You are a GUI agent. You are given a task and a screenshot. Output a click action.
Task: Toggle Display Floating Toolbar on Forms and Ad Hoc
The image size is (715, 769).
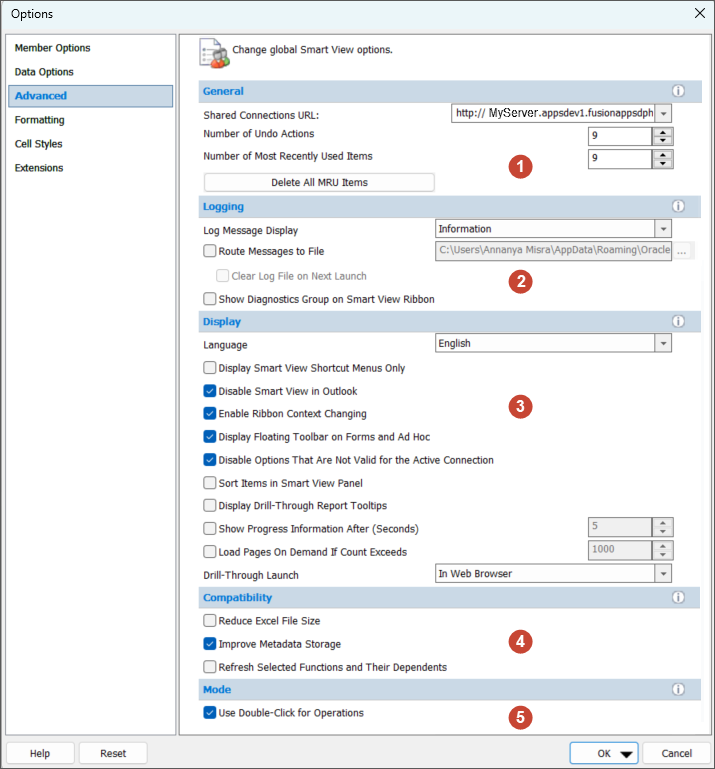click(210, 436)
